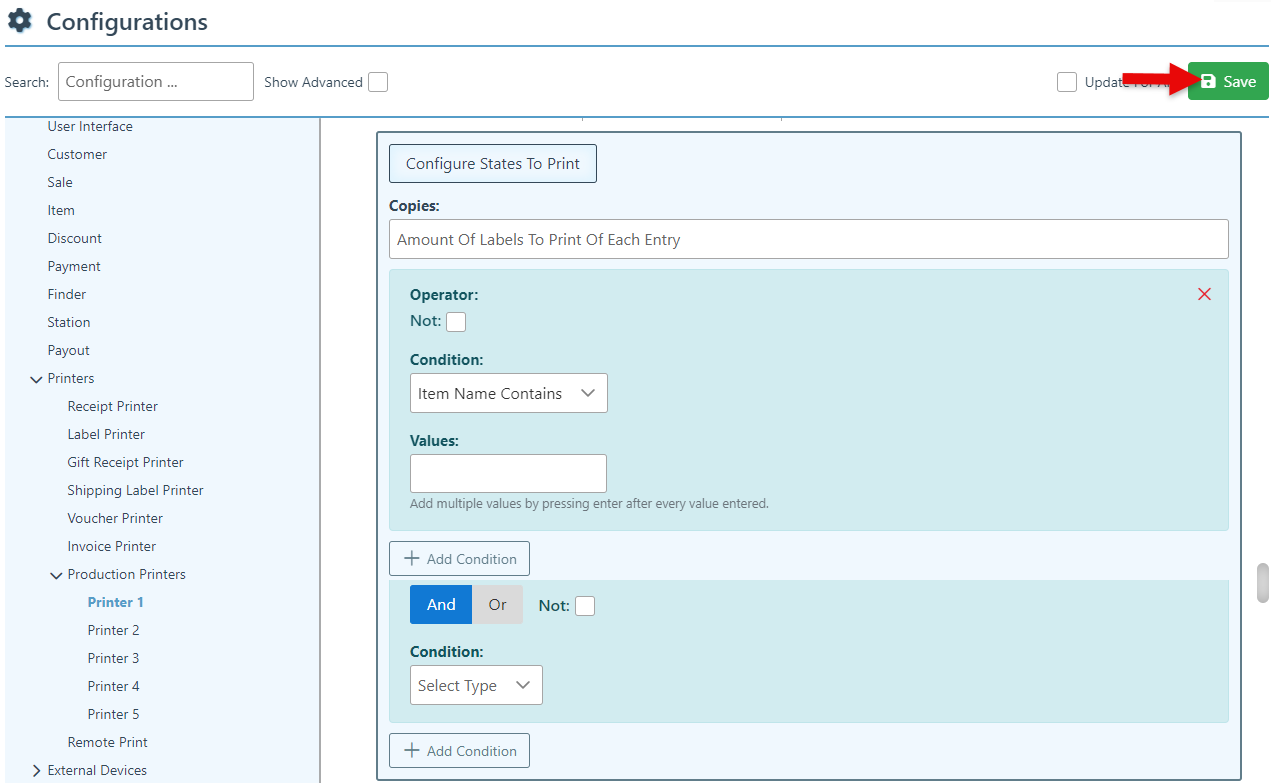Remove the condition with the red X

1204,294
